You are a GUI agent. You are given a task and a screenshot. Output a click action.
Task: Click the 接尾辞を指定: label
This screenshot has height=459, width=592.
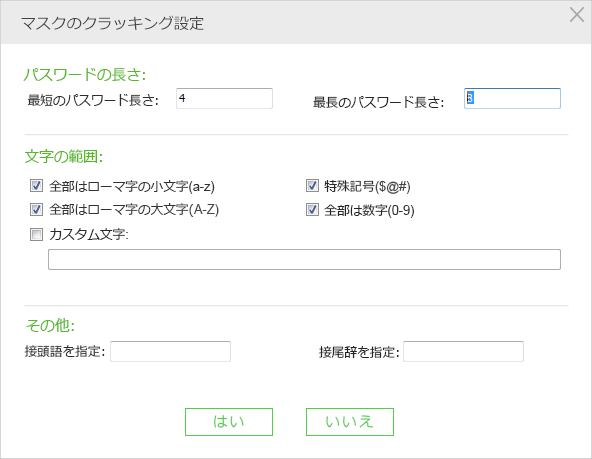(359, 352)
